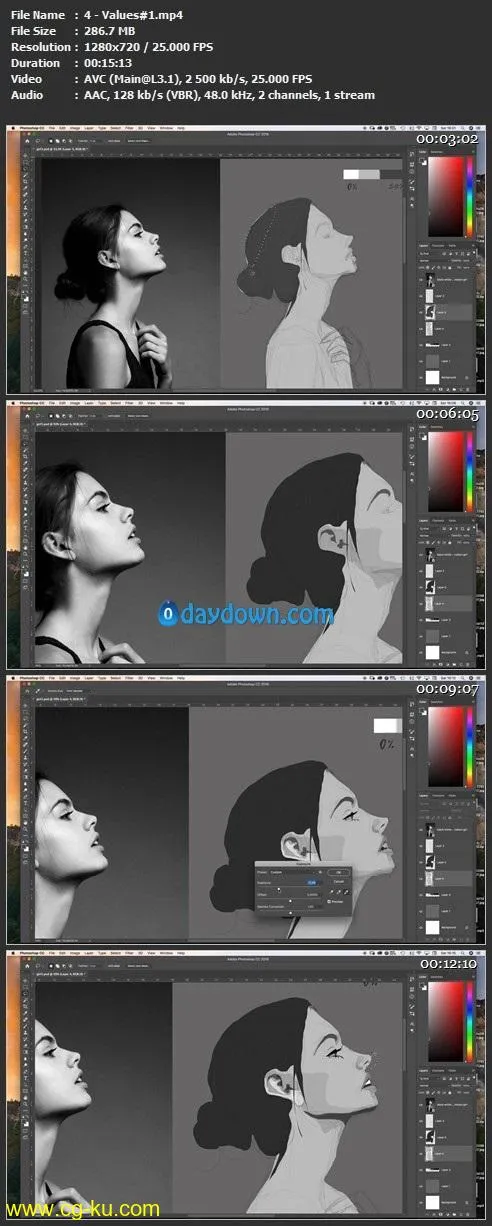Click the lock all icon in 00:06:05 Layers panel
The height and width of the screenshot is (1226, 492).
pyautogui.click(x=450, y=542)
